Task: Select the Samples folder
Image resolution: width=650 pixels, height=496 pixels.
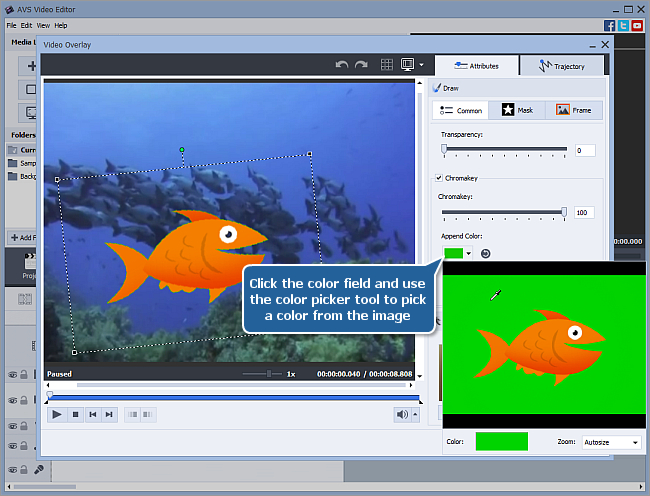Action: pos(22,163)
